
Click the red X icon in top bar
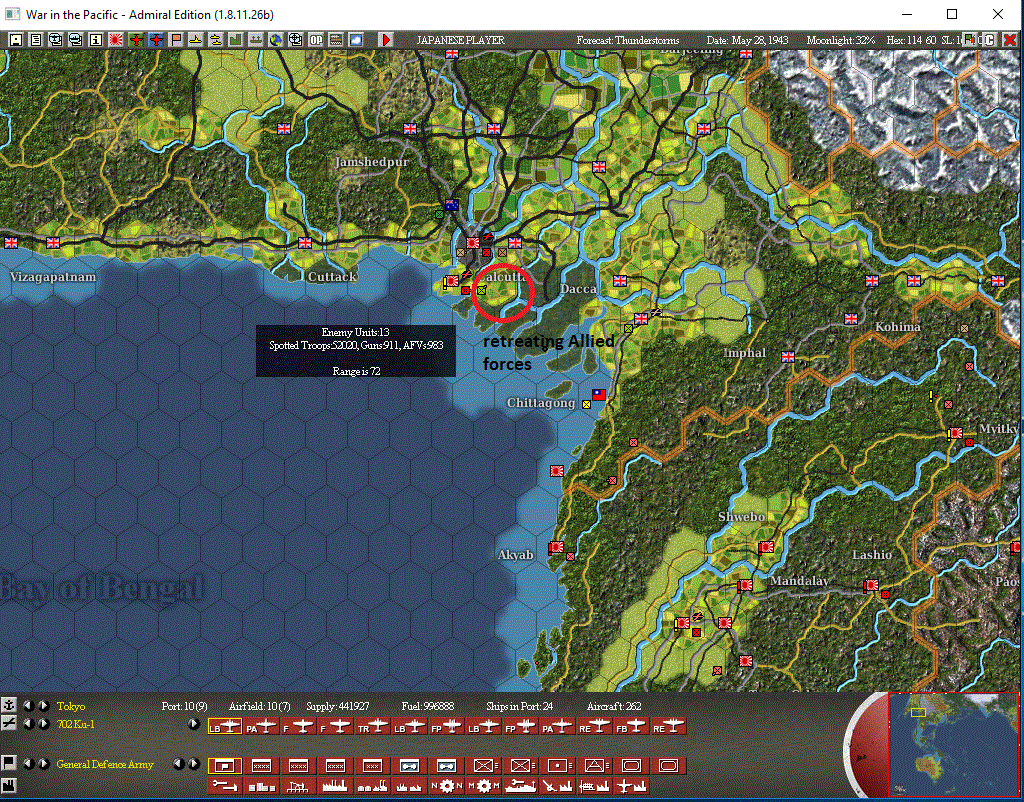coord(1008,40)
